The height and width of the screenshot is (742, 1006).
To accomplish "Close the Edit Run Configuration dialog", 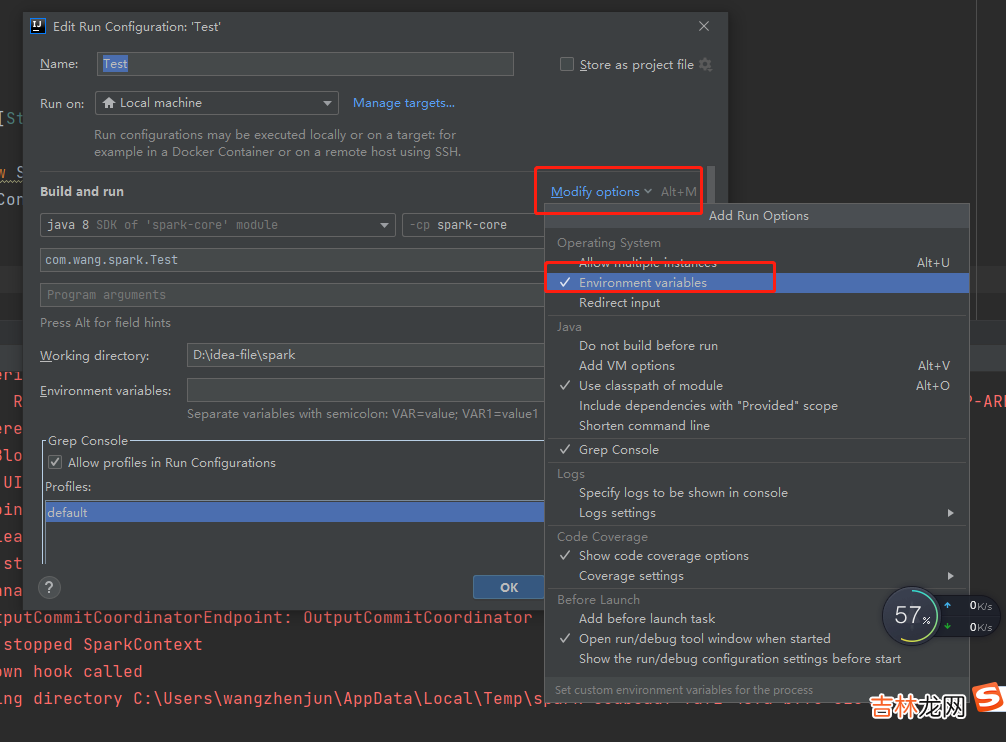I will pyautogui.click(x=704, y=27).
